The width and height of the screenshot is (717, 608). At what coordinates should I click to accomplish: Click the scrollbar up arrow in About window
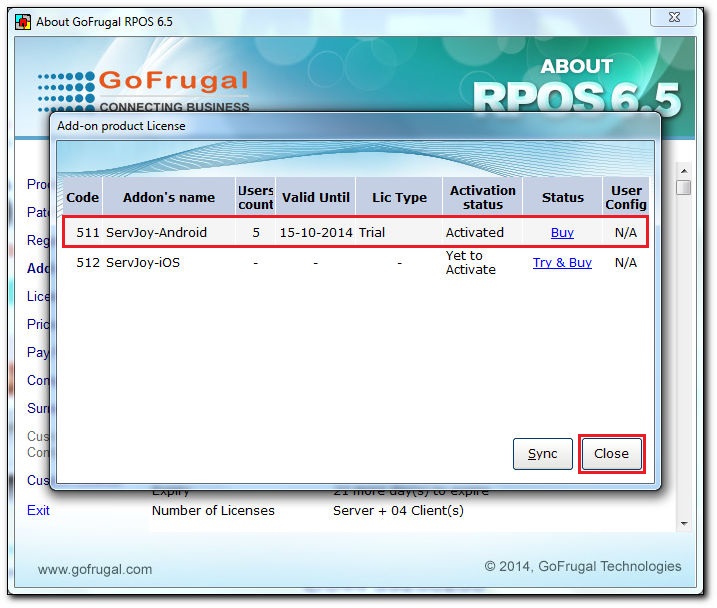[x=684, y=171]
